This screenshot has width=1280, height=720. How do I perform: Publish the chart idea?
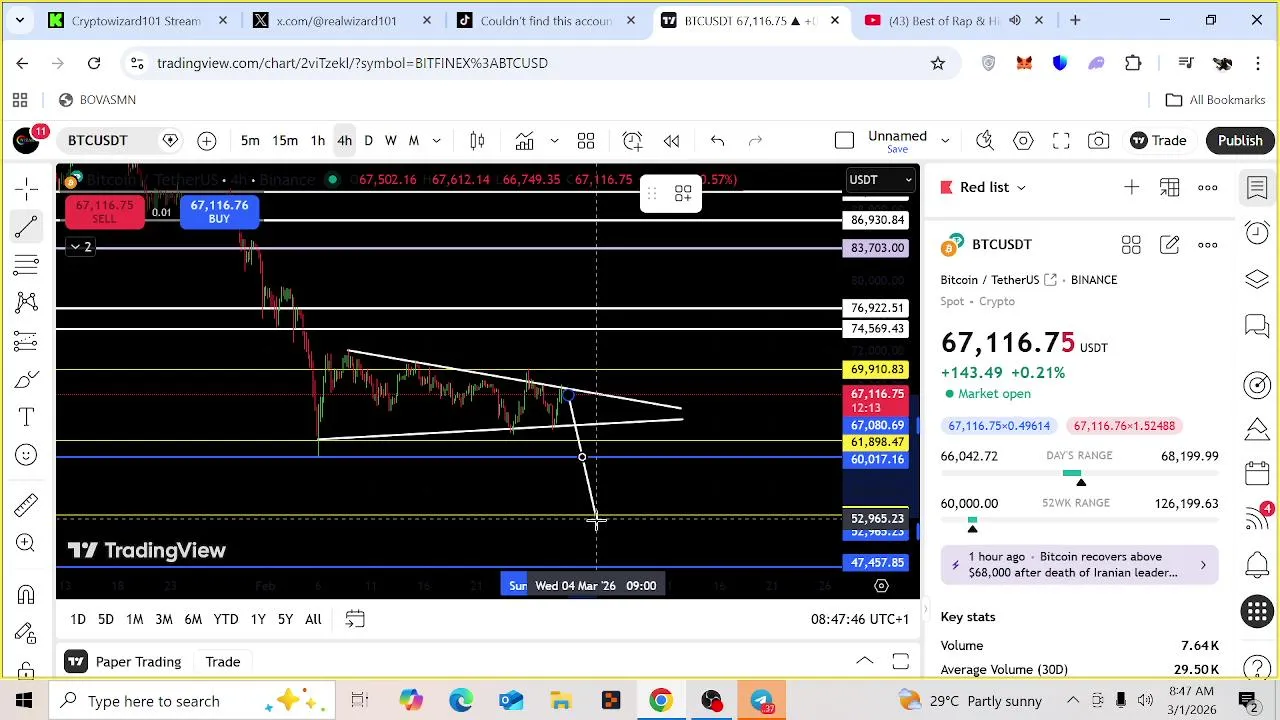[1240, 141]
